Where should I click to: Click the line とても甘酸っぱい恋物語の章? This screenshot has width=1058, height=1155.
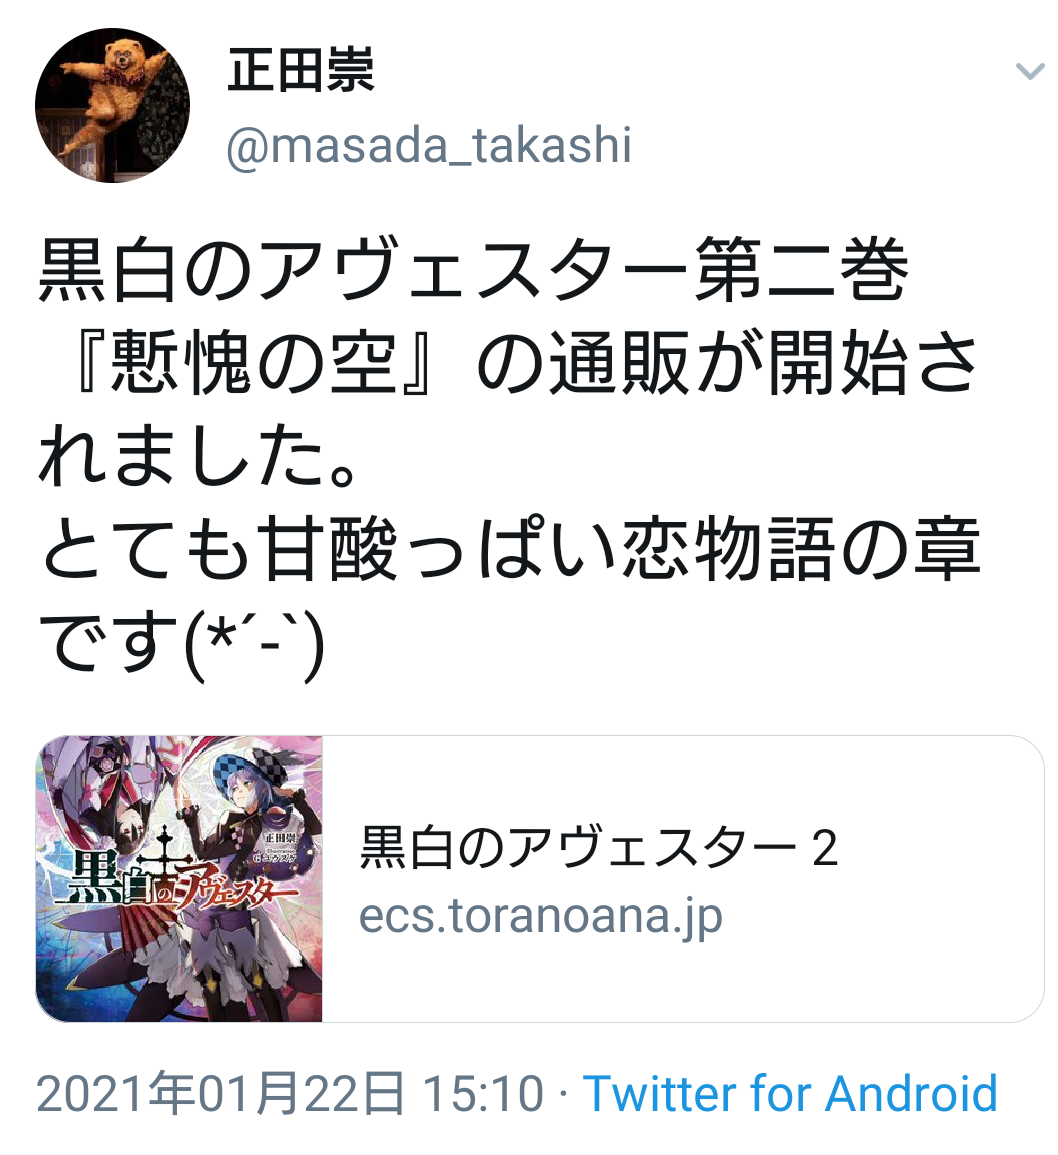point(510,548)
